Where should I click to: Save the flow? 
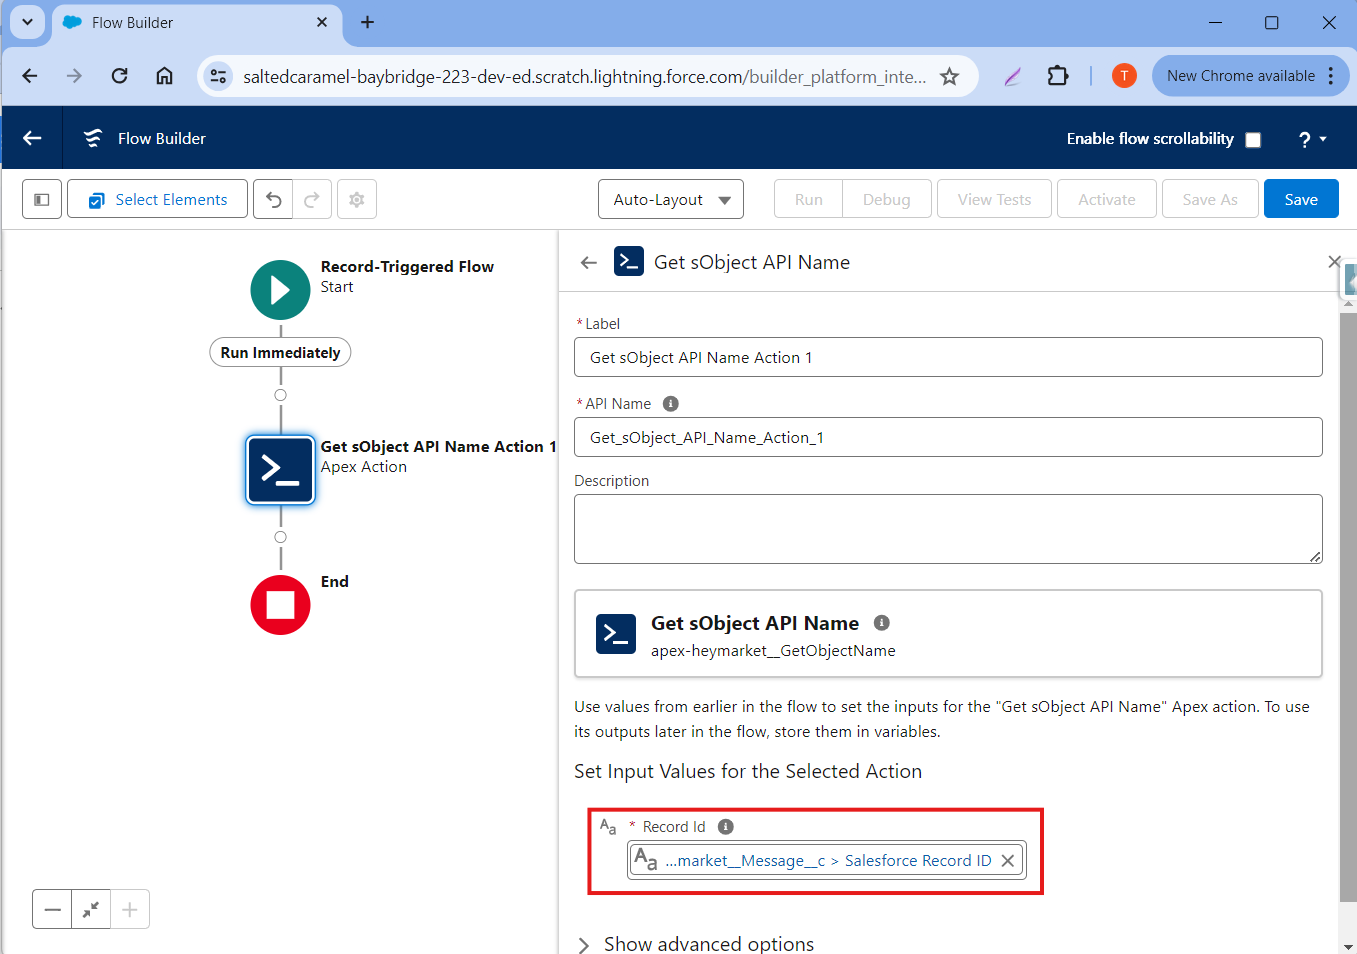[x=1301, y=200]
